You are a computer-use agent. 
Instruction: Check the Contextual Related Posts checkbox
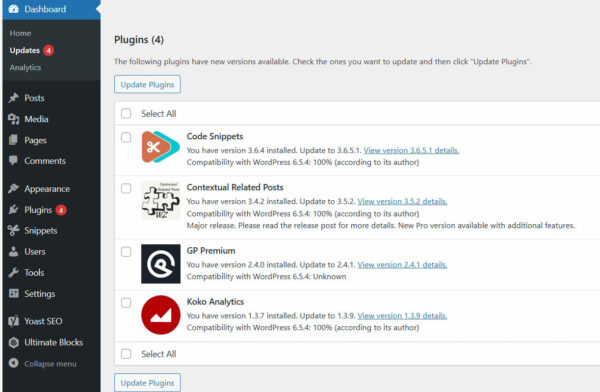coord(126,188)
